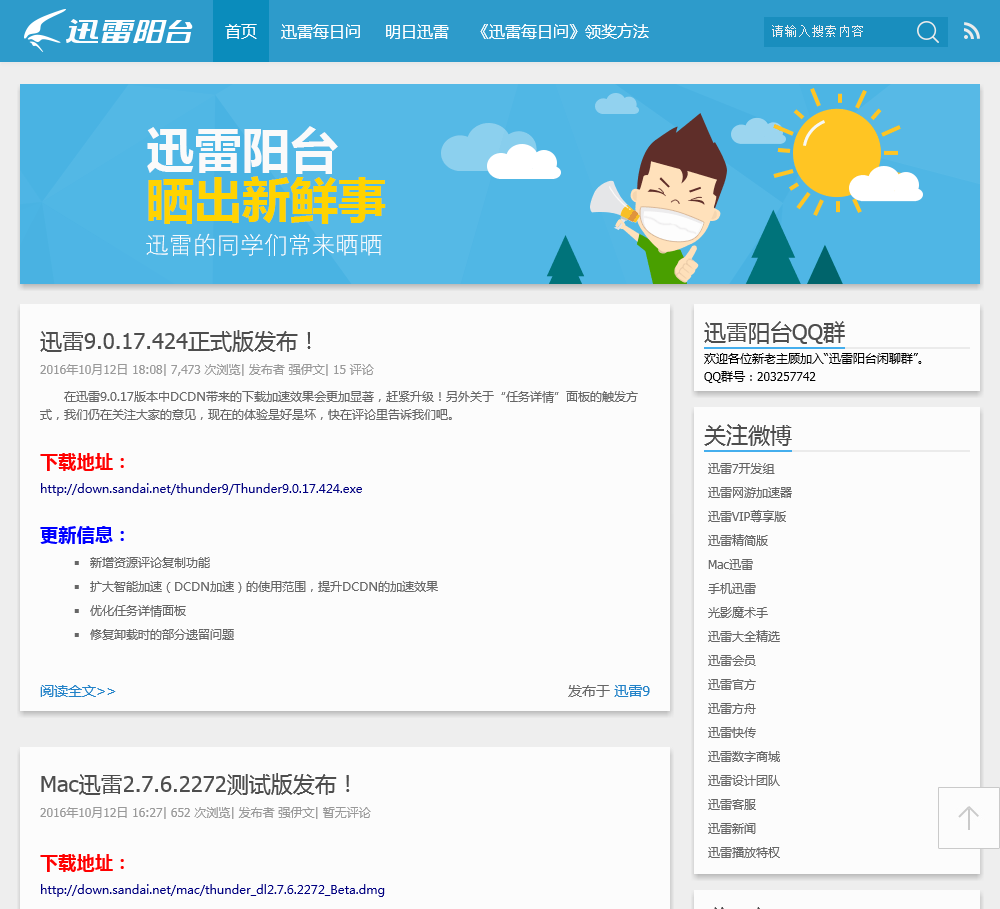Screen dimensions: 1000x909
Task: Open 迅雷网游加速器 weibo link
Action: pos(749,492)
